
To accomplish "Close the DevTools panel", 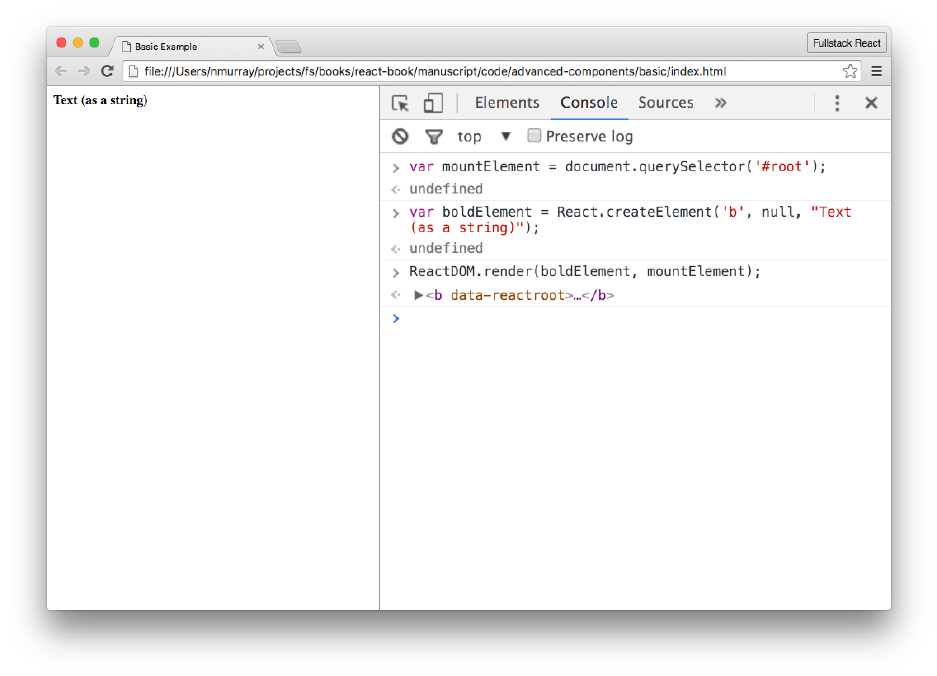I will [871, 103].
